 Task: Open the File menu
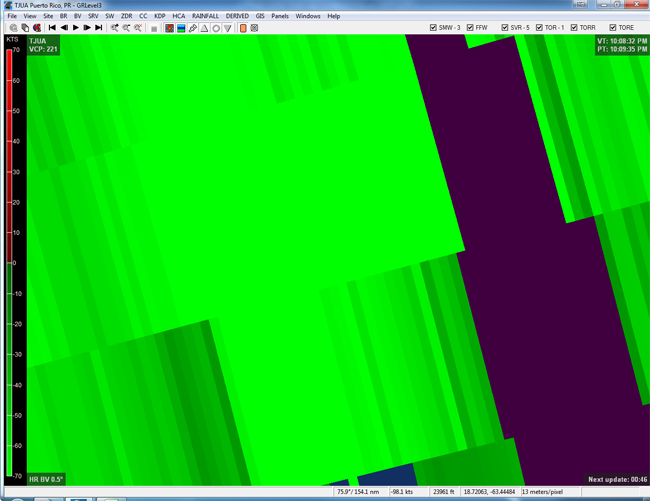point(13,16)
